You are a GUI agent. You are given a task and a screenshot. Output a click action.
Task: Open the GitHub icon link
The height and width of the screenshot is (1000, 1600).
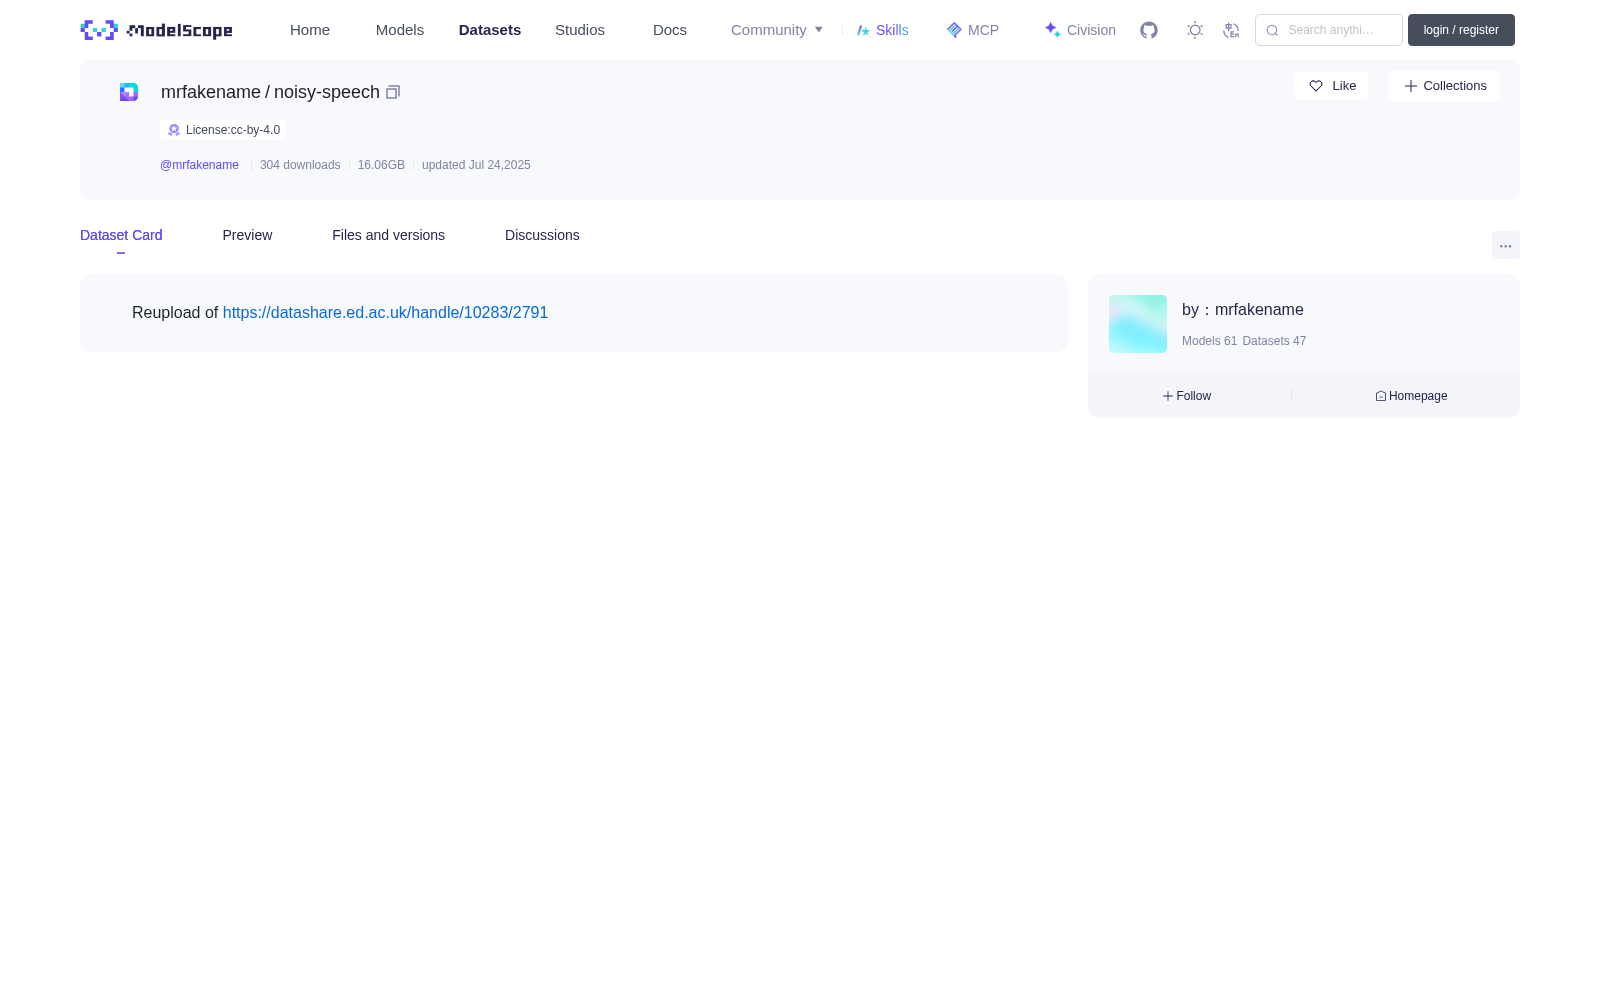click(x=1149, y=30)
